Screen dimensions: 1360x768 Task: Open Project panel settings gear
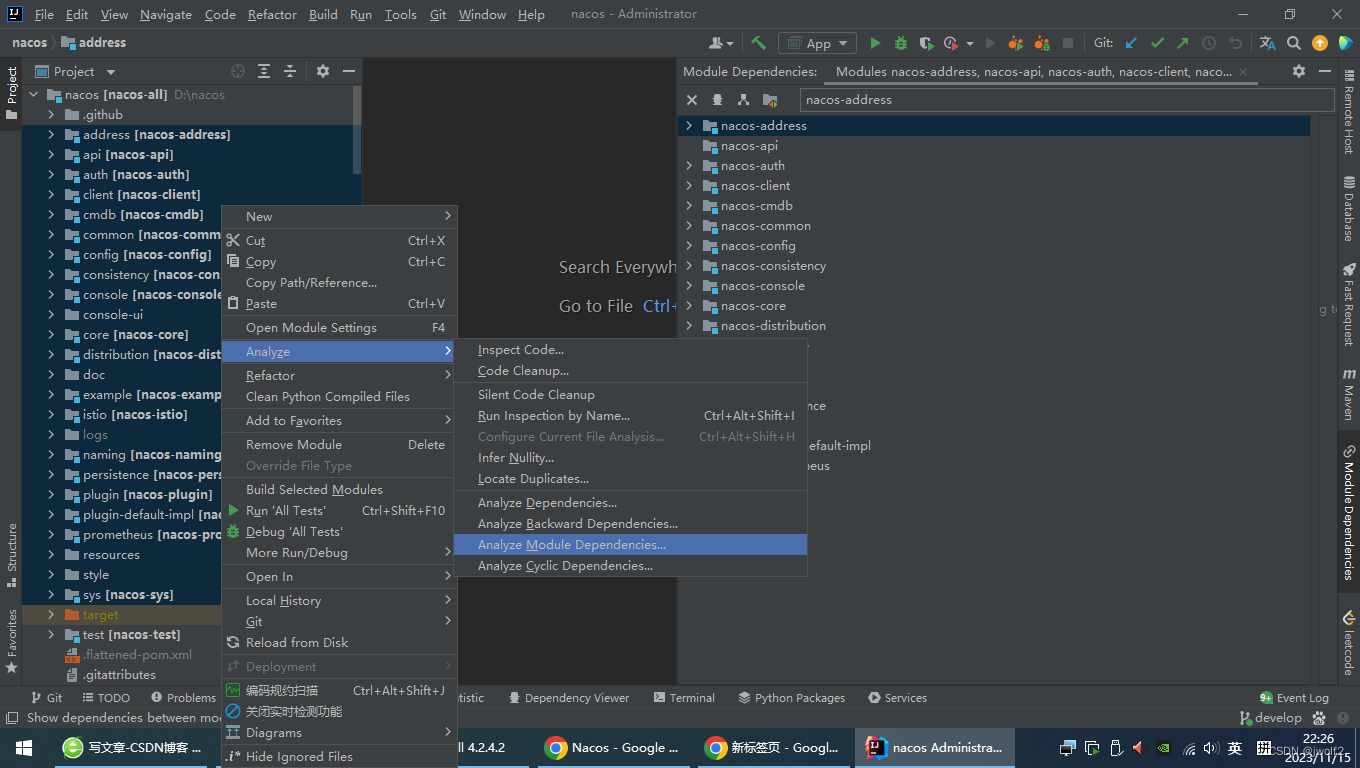pos(323,71)
